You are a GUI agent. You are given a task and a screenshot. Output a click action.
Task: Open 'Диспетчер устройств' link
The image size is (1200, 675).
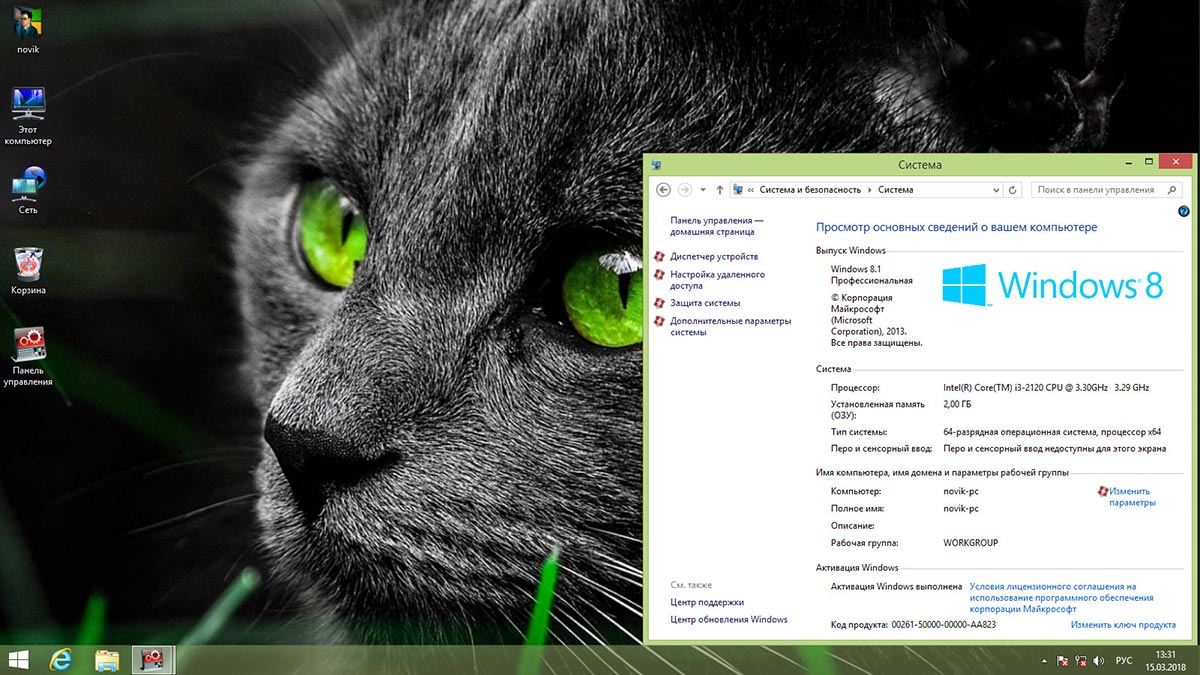click(714, 257)
